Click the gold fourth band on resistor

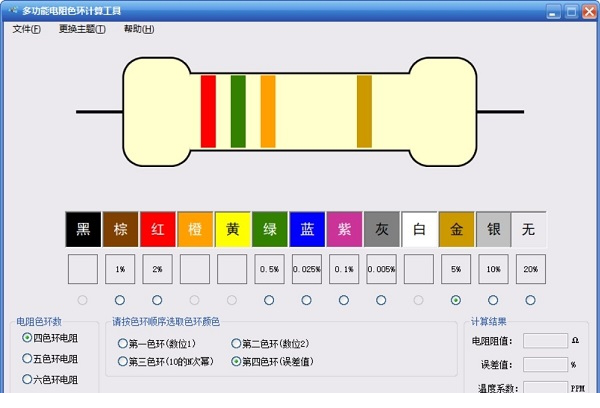point(364,111)
